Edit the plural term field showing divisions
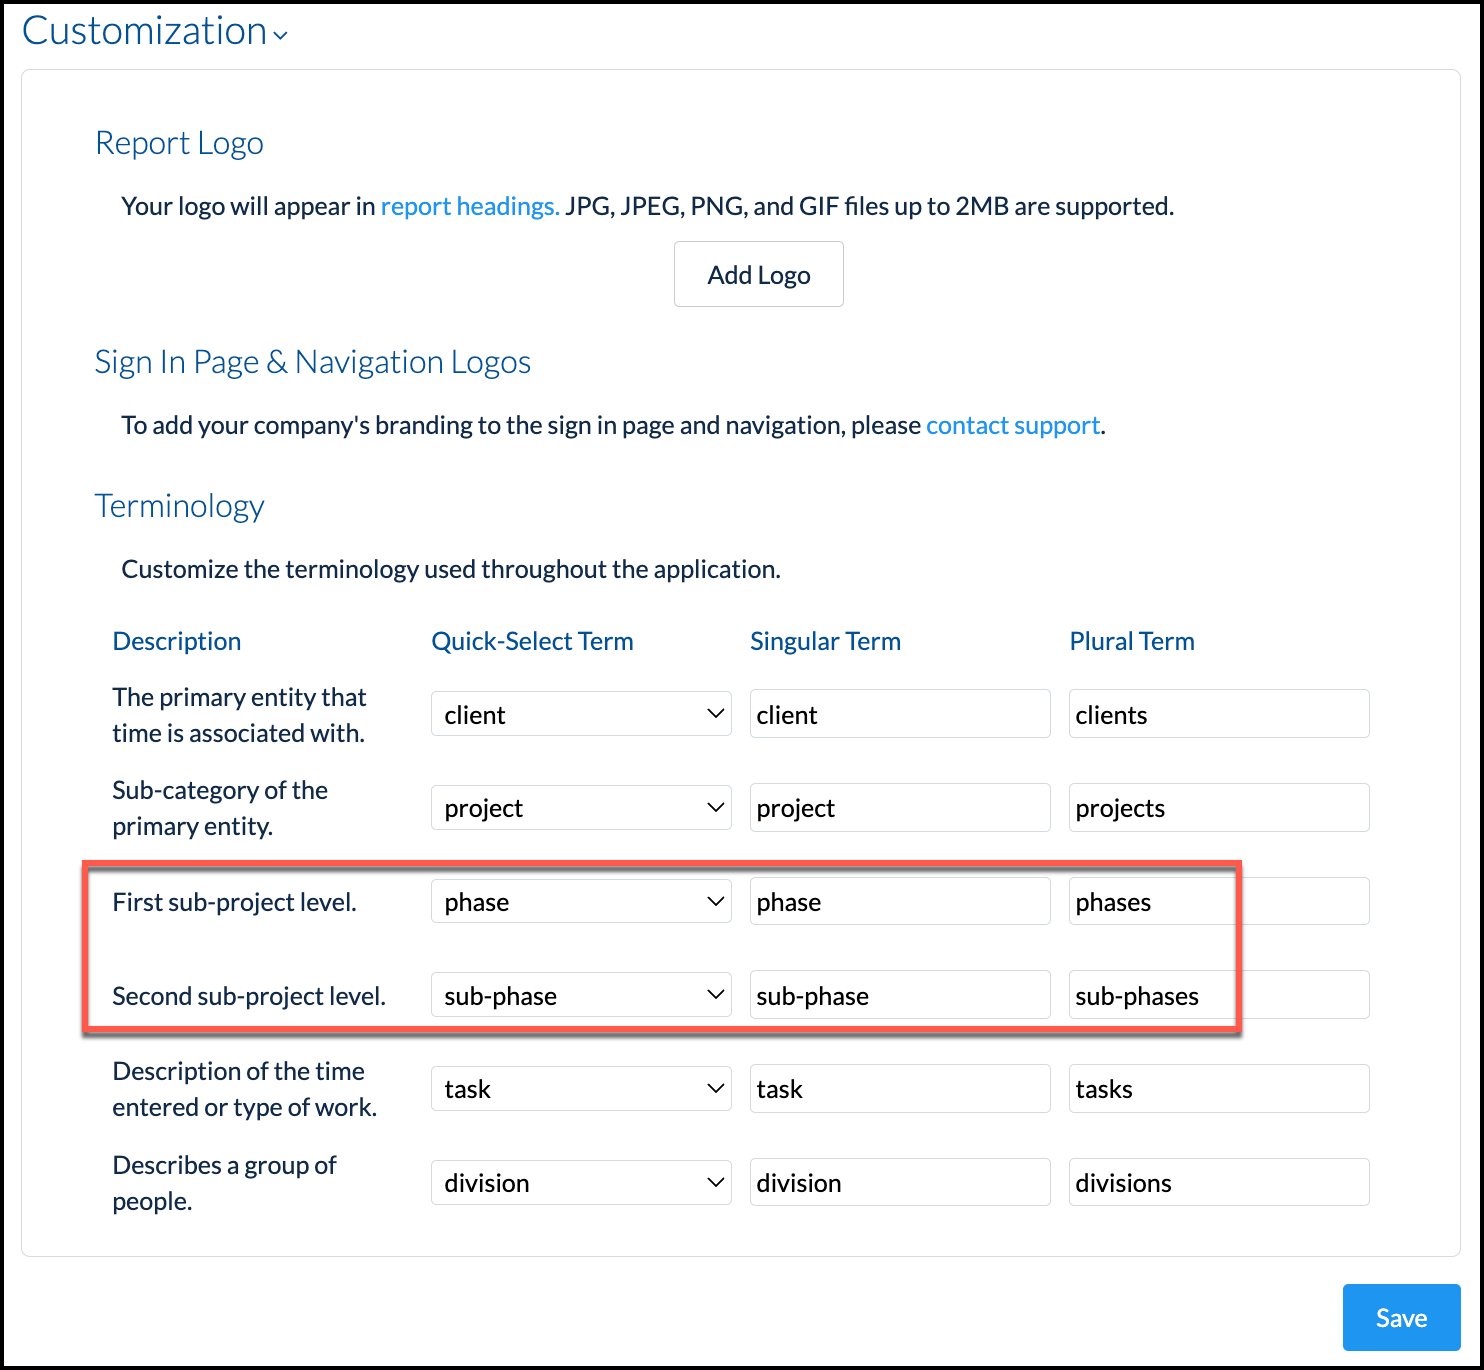1484x1370 pixels. [1217, 1182]
